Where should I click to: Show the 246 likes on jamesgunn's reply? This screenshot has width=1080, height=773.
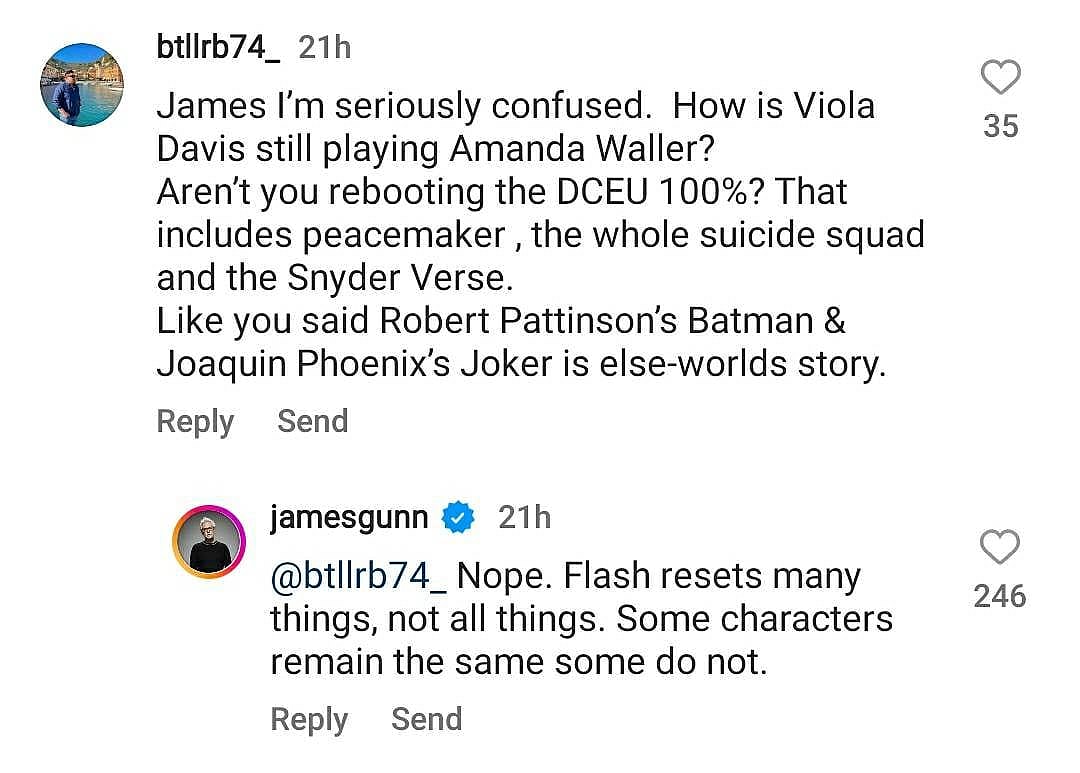(1000, 597)
